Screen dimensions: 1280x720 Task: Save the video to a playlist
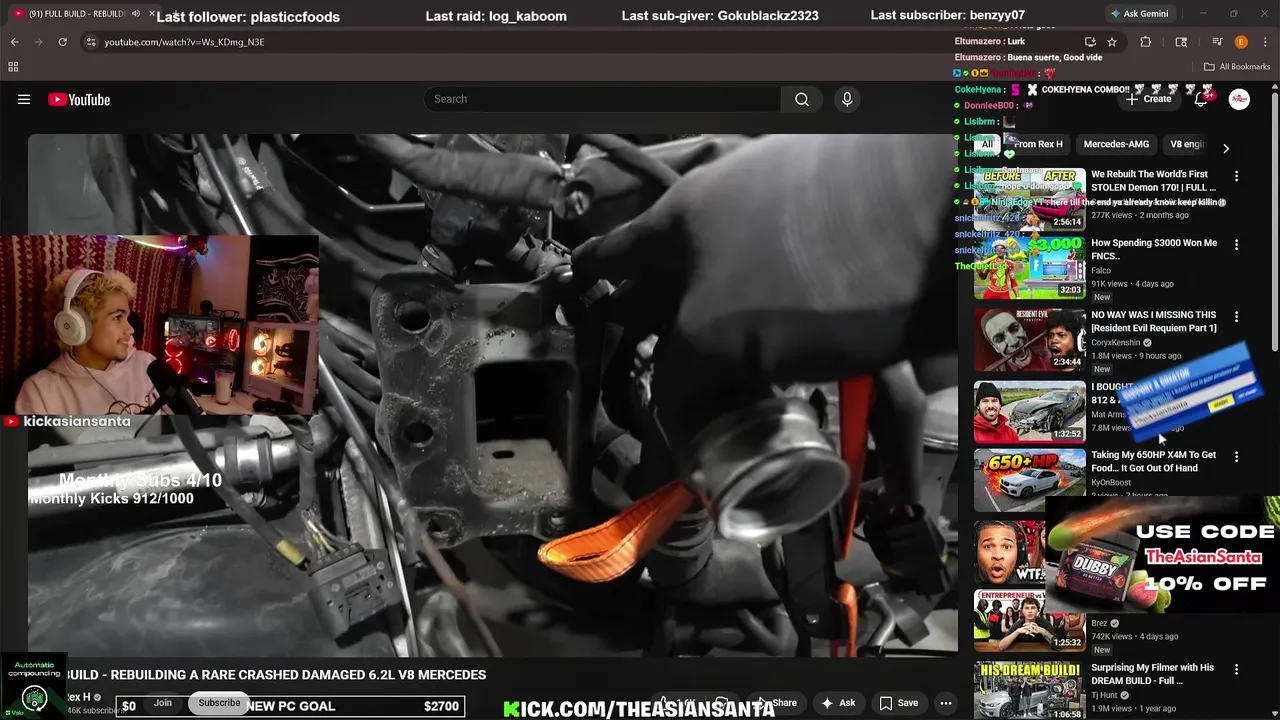coord(898,703)
